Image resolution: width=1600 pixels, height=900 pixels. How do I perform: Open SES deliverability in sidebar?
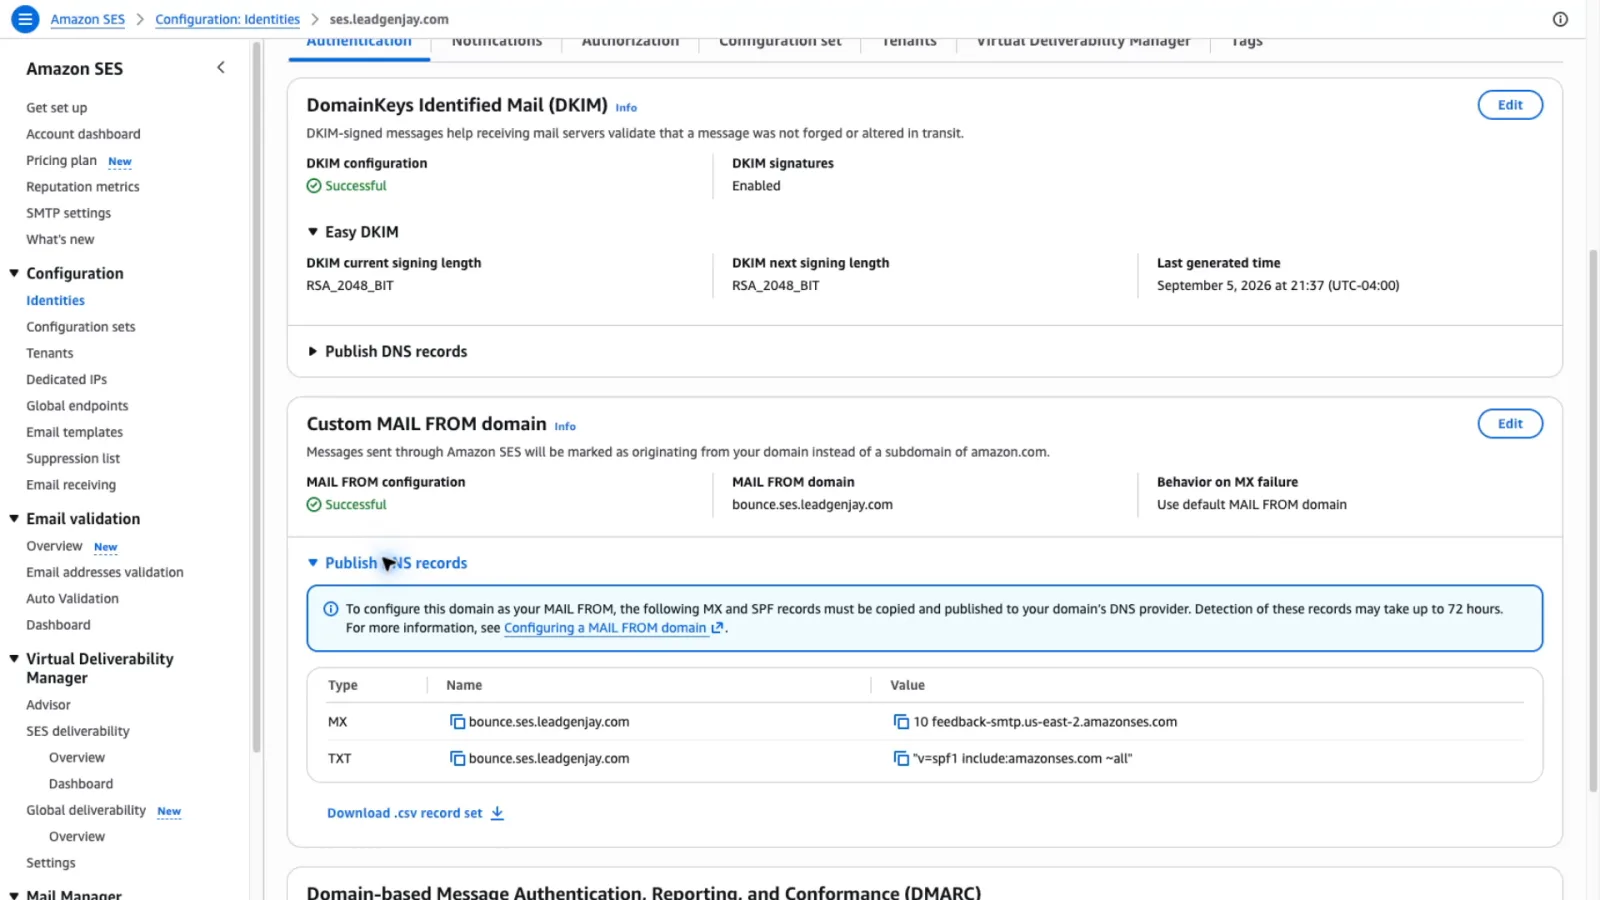pyautogui.click(x=77, y=732)
